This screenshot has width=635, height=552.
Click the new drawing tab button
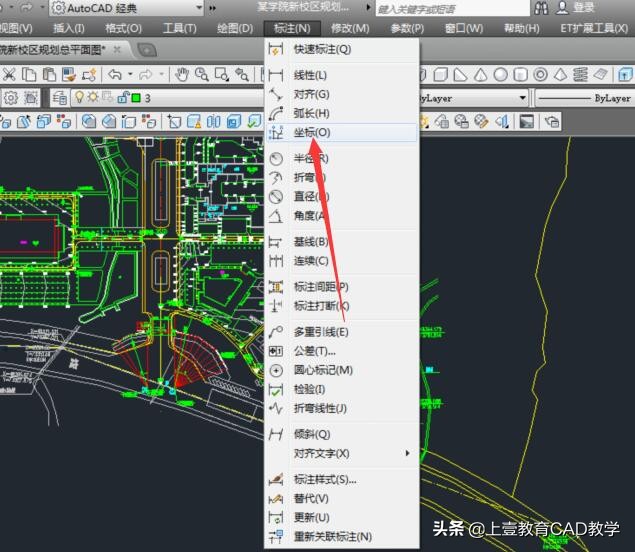pos(147,50)
